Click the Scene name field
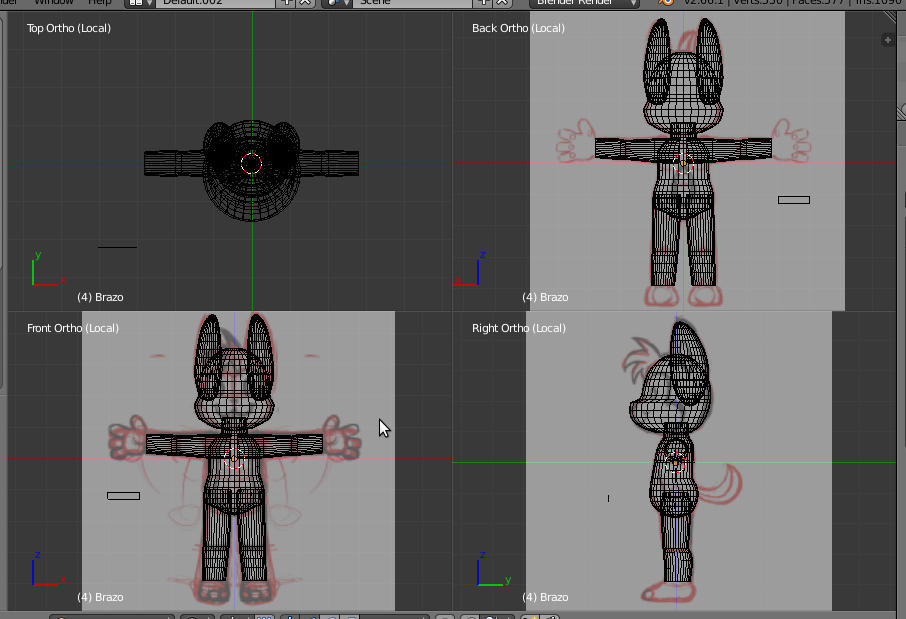Image resolution: width=906 pixels, height=619 pixels. pos(413,2)
